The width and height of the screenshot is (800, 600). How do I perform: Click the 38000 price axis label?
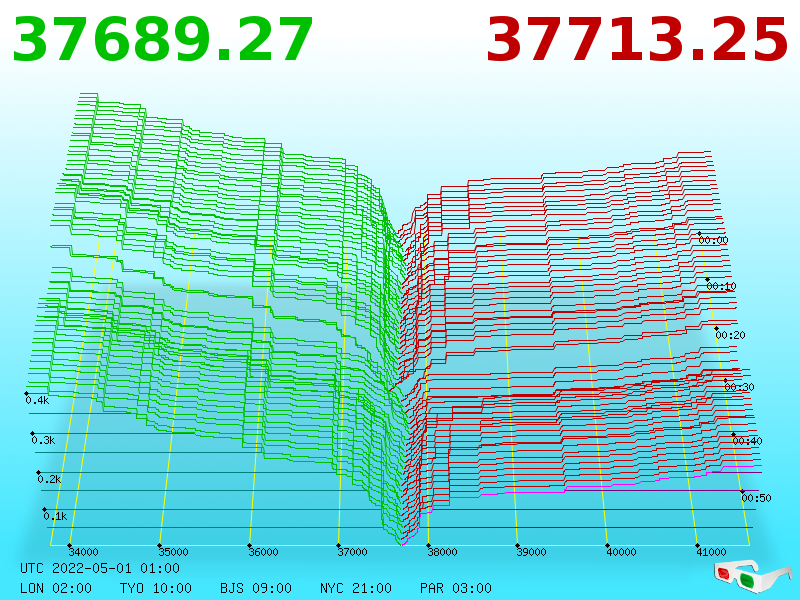tap(442, 552)
